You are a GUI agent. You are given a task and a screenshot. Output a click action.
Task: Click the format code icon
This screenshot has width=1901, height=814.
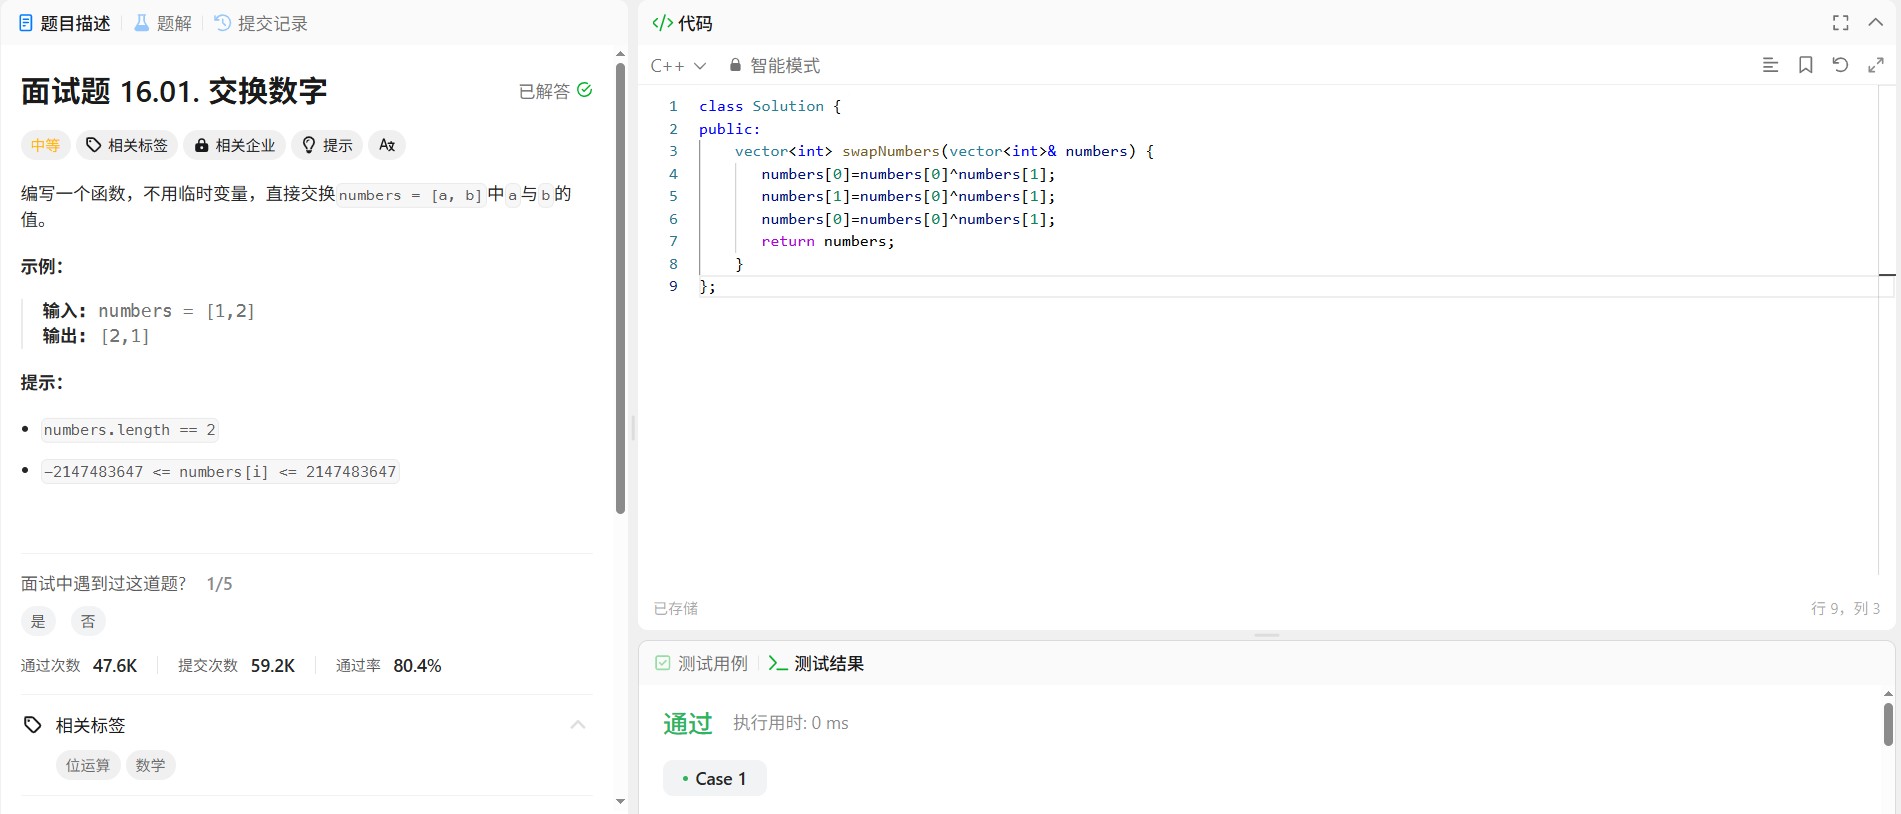[x=1770, y=65]
